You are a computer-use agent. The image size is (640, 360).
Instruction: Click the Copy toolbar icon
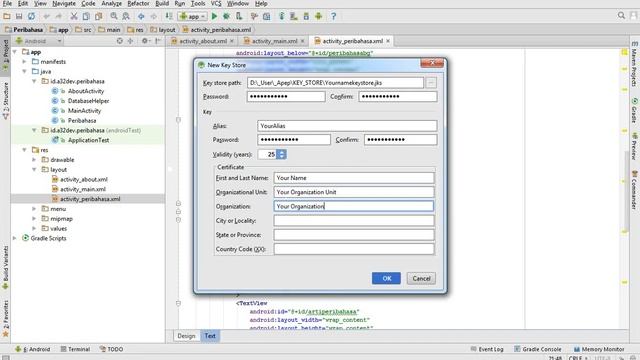86,16
